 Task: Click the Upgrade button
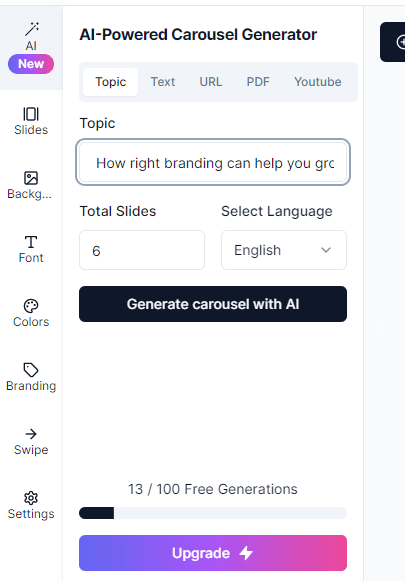point(213,553)
